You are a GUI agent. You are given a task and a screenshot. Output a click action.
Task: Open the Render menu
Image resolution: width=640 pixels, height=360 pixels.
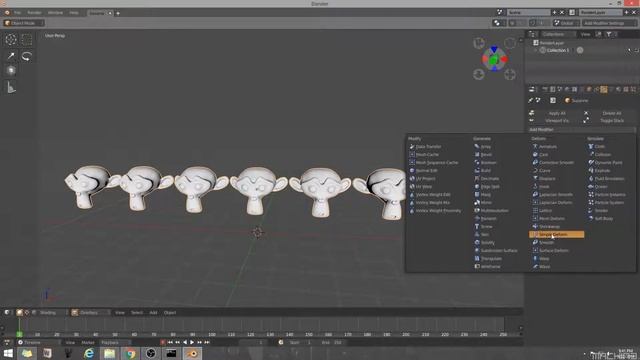pos(34,13)
